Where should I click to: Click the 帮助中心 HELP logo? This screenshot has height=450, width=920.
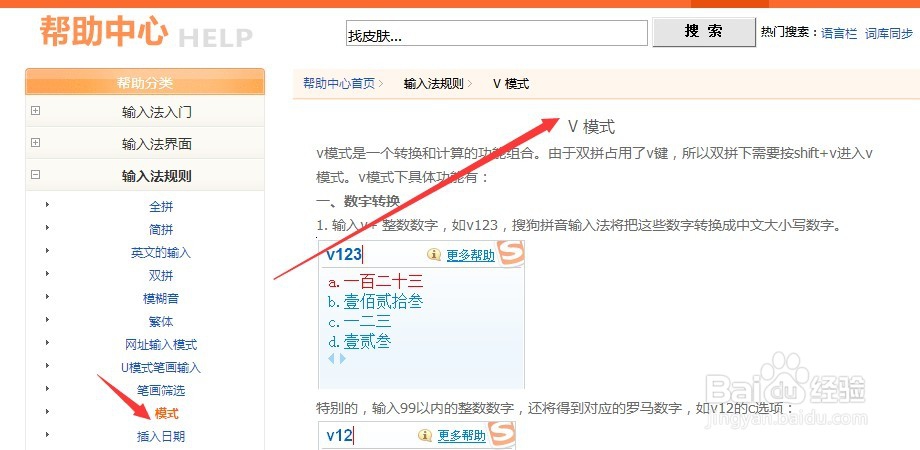click(x=146, y=32)
